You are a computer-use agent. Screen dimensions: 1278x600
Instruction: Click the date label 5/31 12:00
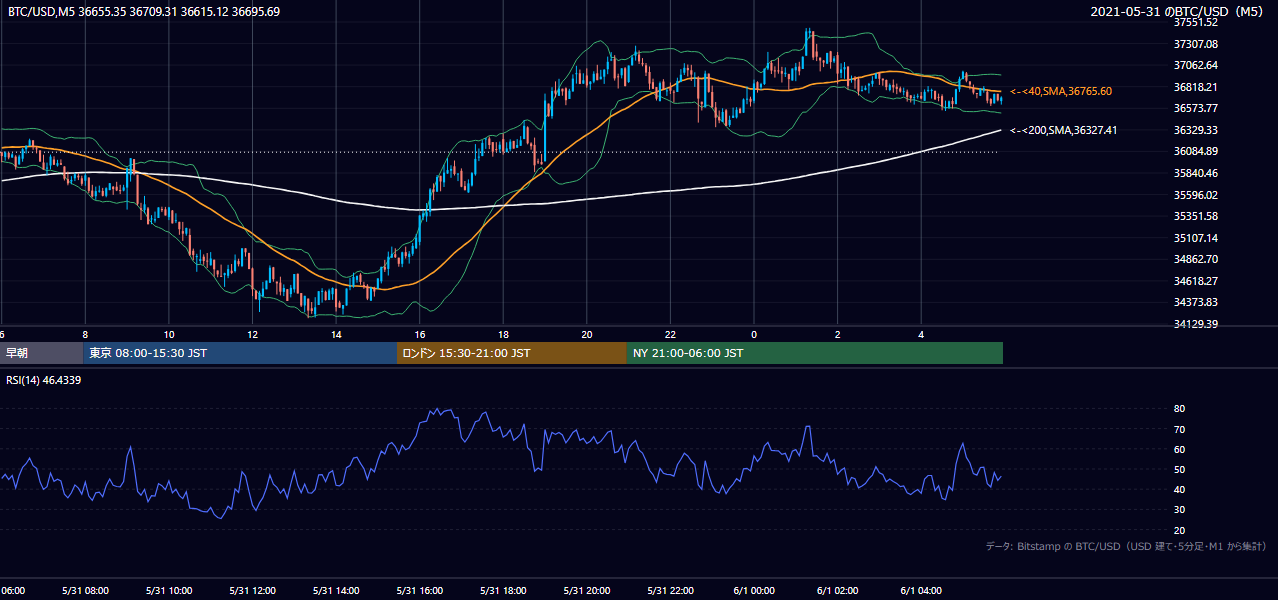click(x=252, y=591)
